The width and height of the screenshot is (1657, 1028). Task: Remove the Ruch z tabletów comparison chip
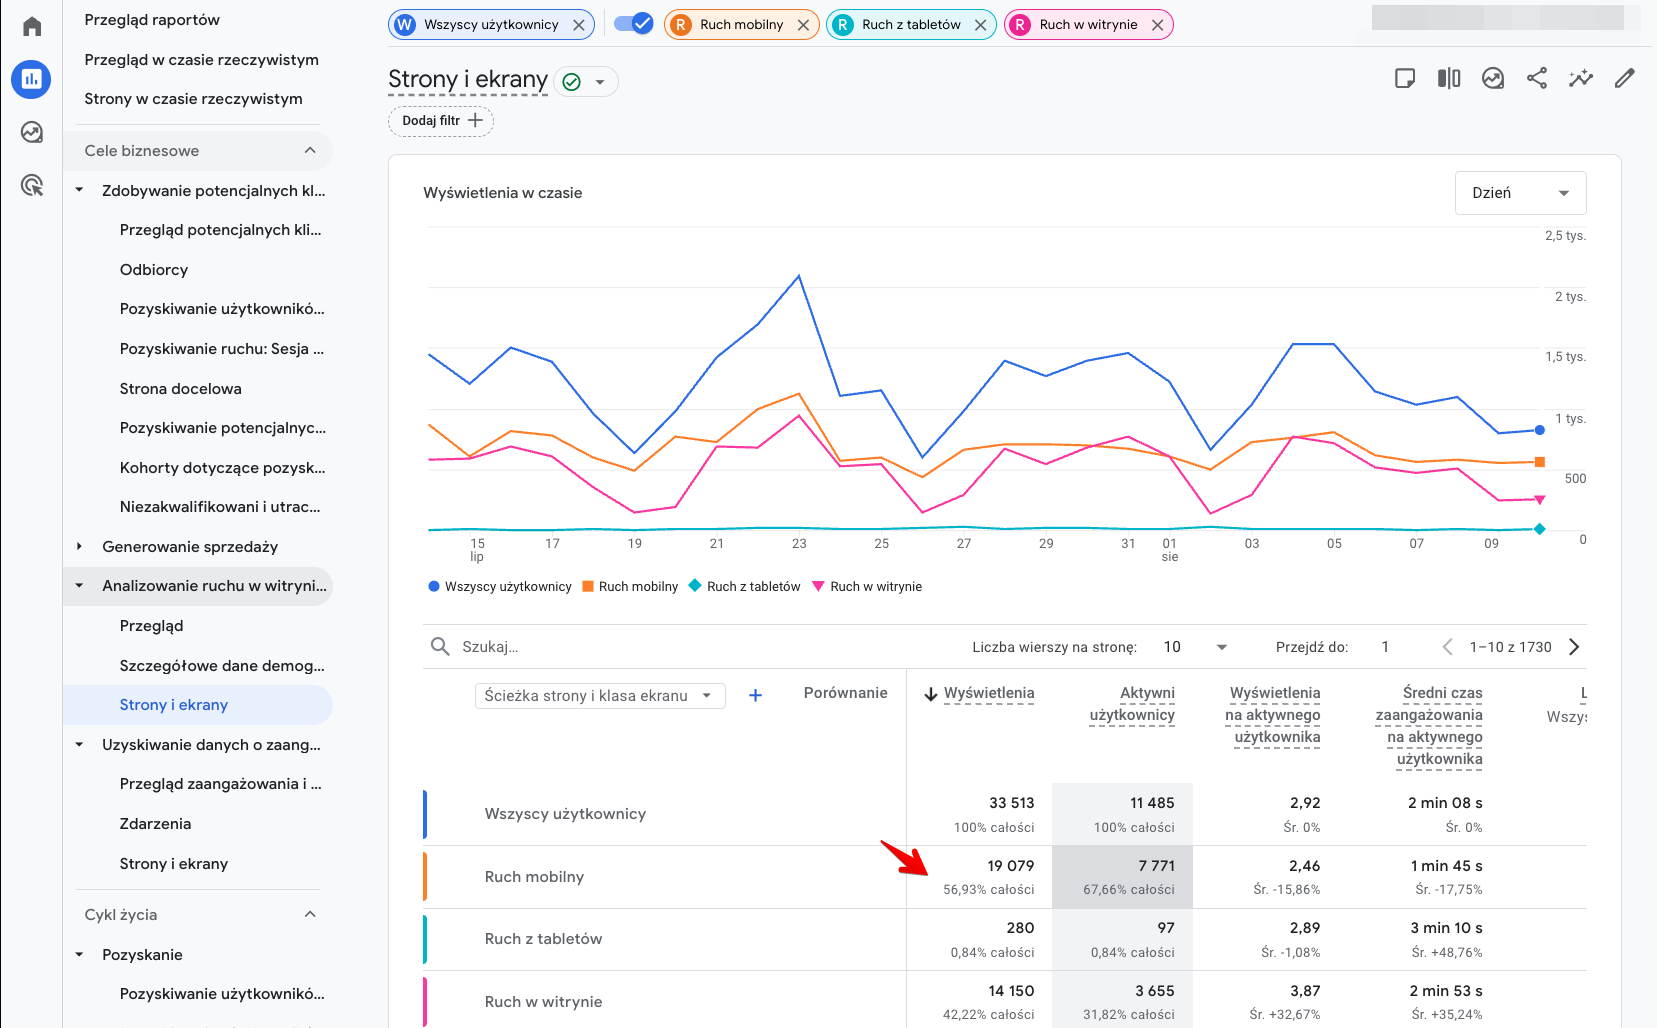981,25
